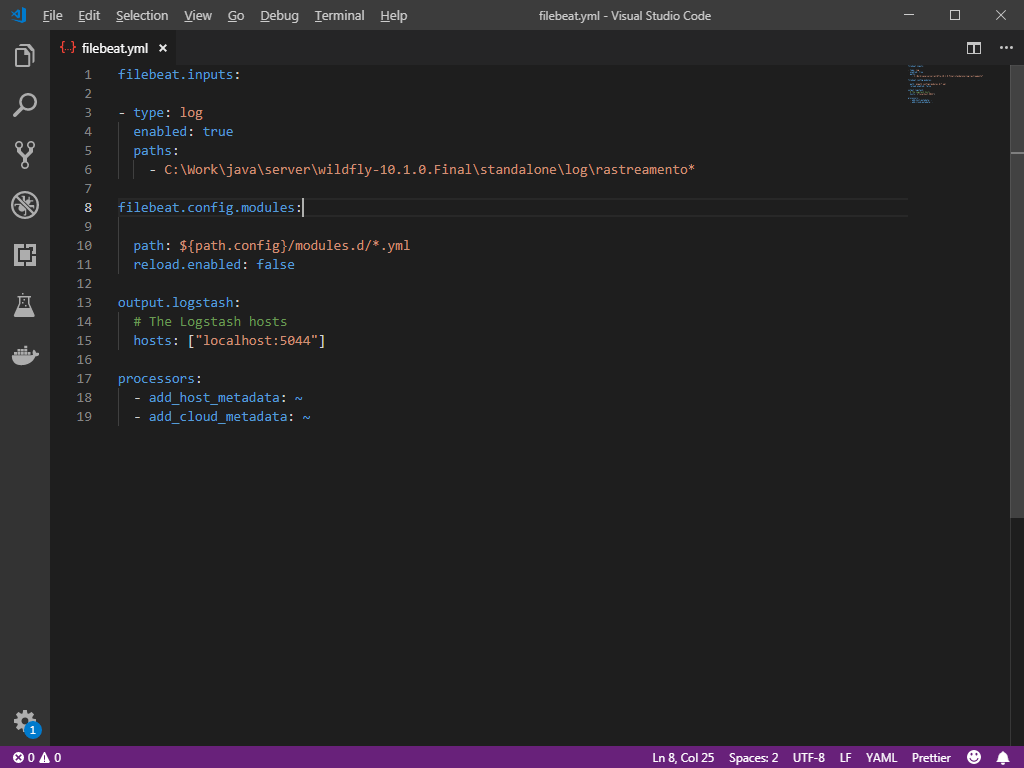
Task: Open the Terminal menu
Action: [339, 16]
